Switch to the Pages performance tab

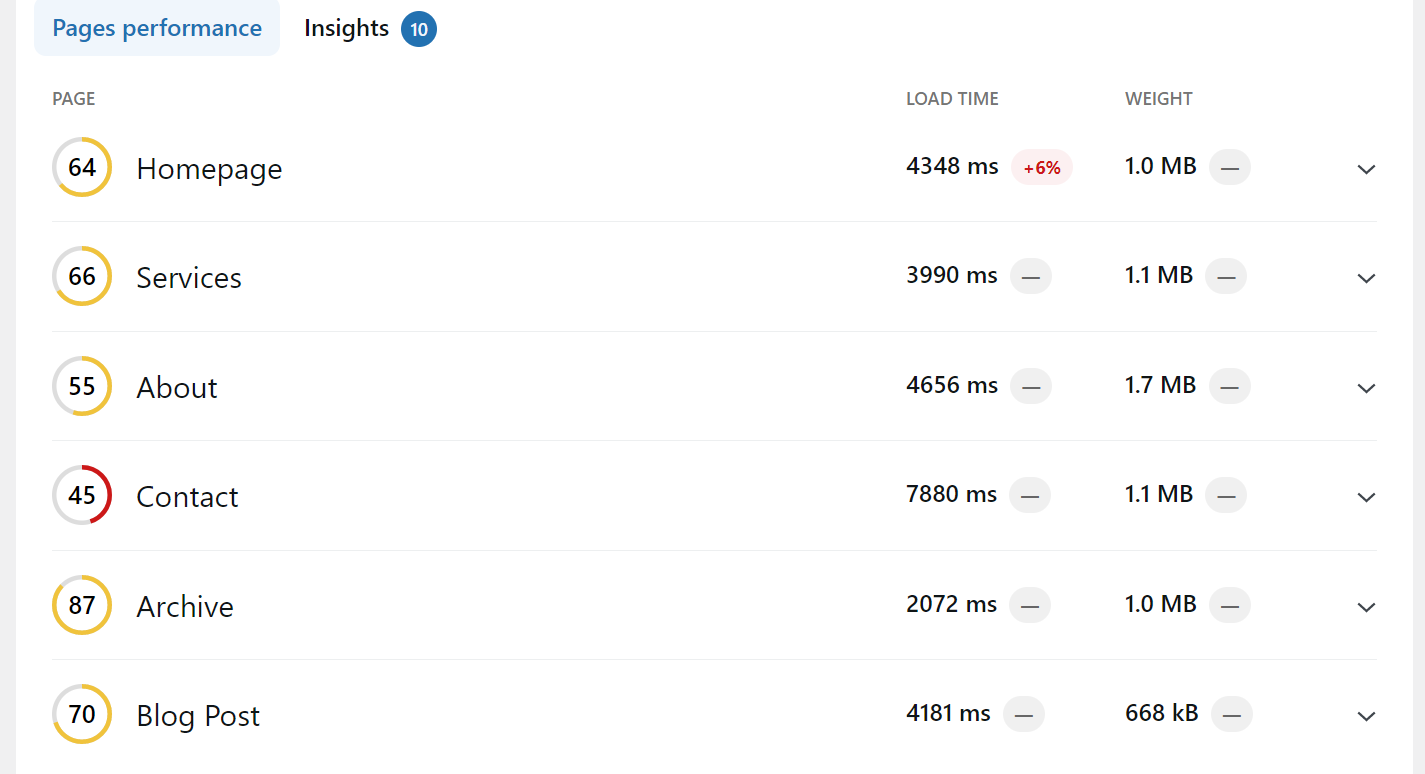click(157, 28)
